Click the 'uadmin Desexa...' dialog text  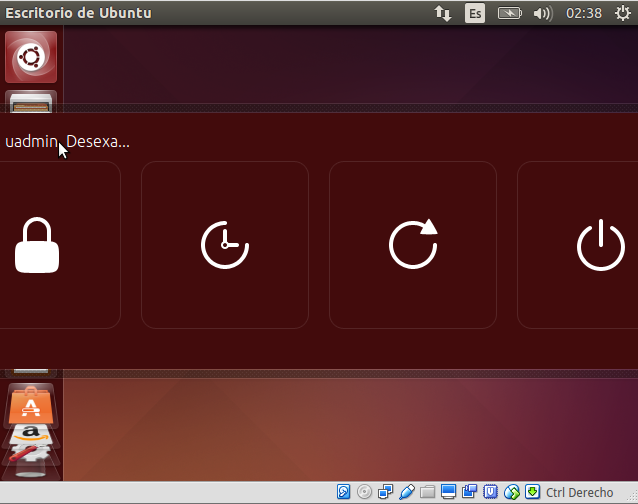tap(68, 142)
